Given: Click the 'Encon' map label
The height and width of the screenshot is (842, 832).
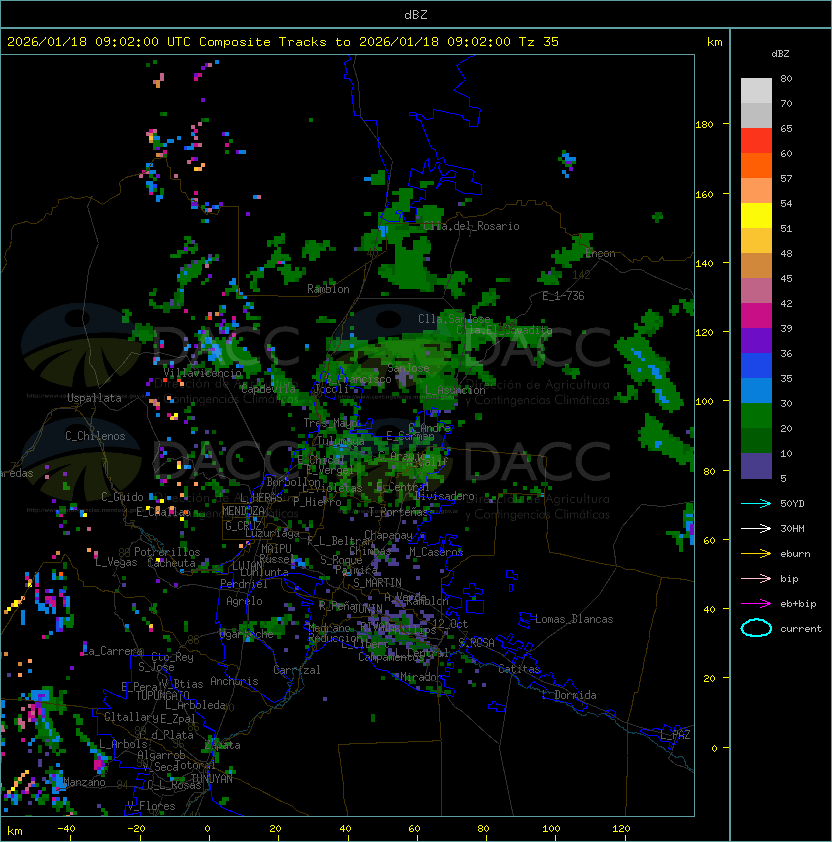Looking at the screenshot, I should click(x=600, y=253).
